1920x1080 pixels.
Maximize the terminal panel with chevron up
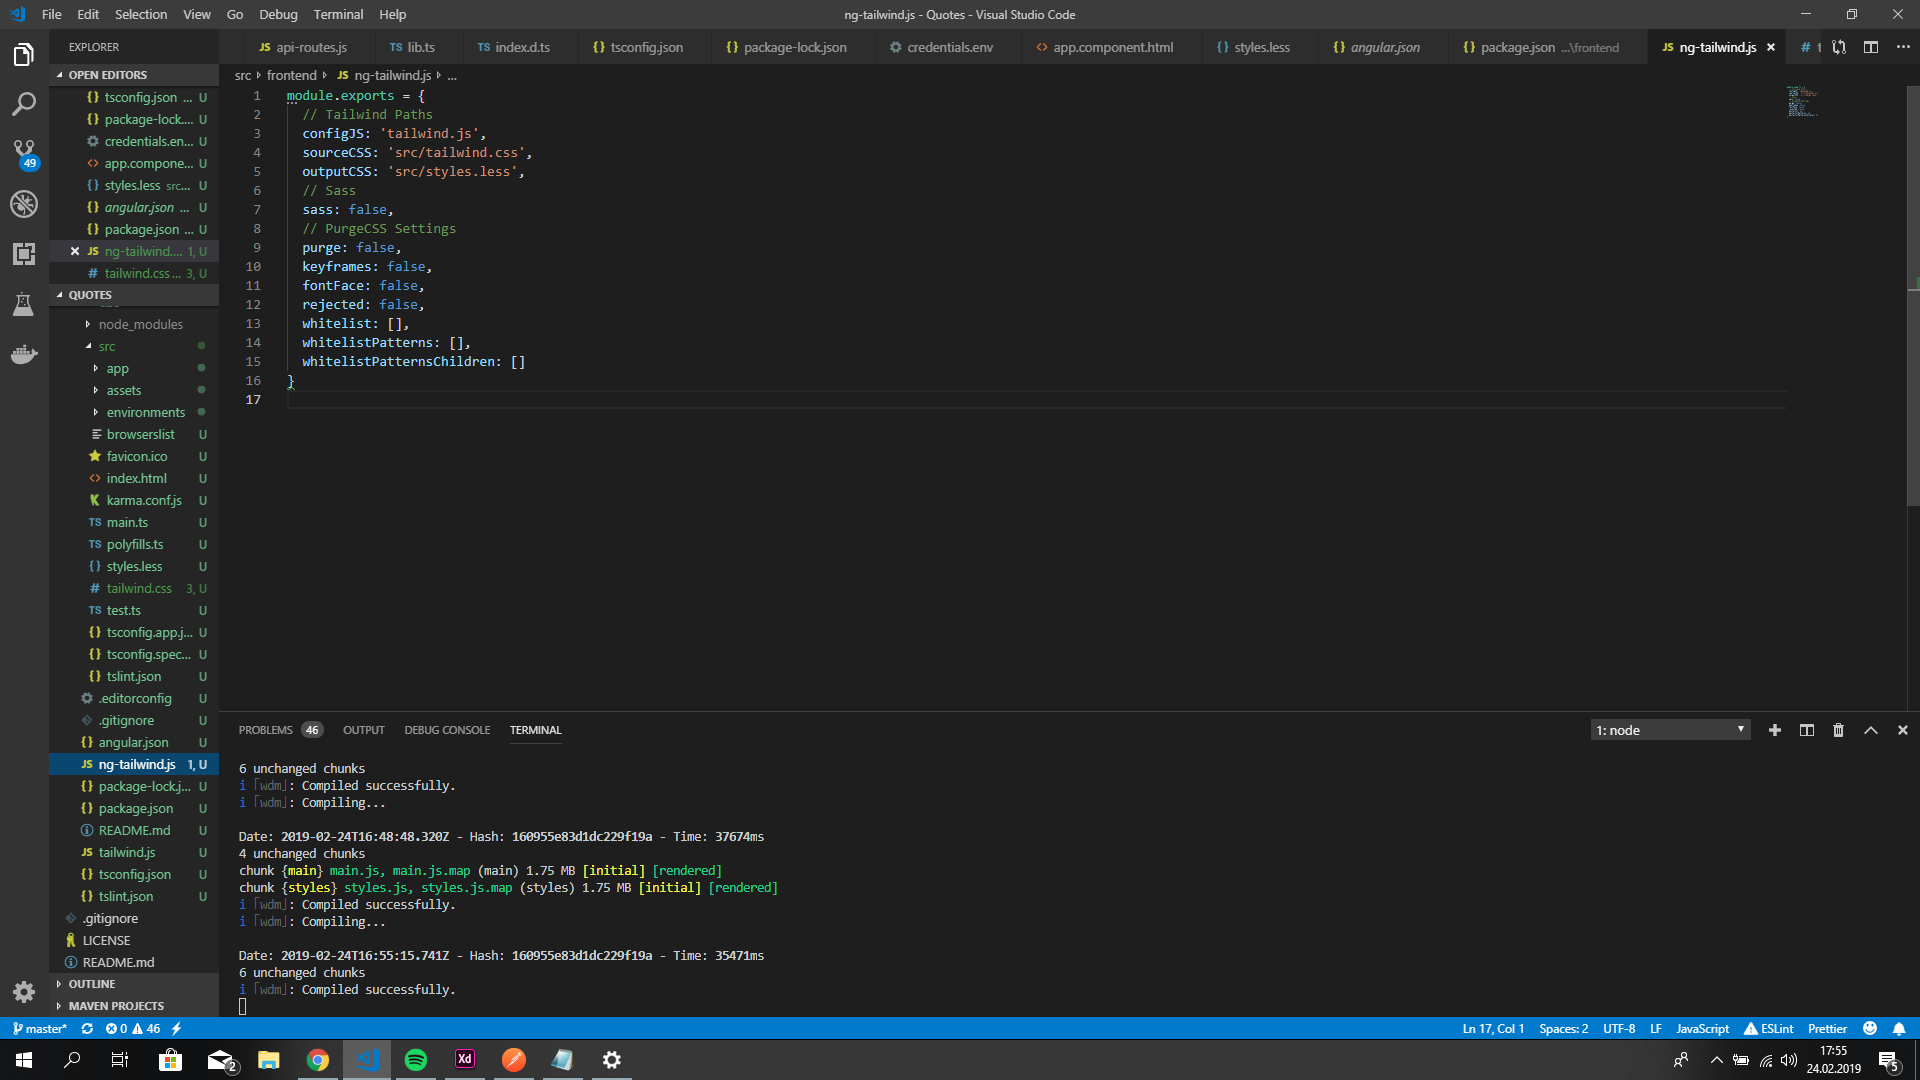[x=1870, y=730]
